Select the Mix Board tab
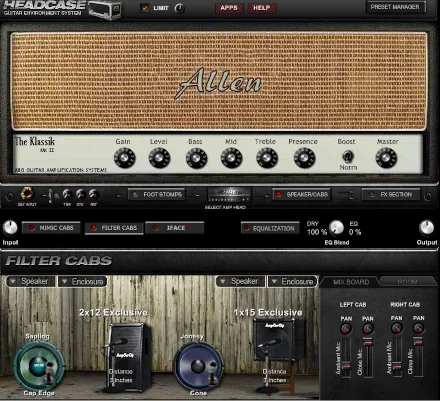The width and height of the screenshot is (440, 401). (350, 282)
